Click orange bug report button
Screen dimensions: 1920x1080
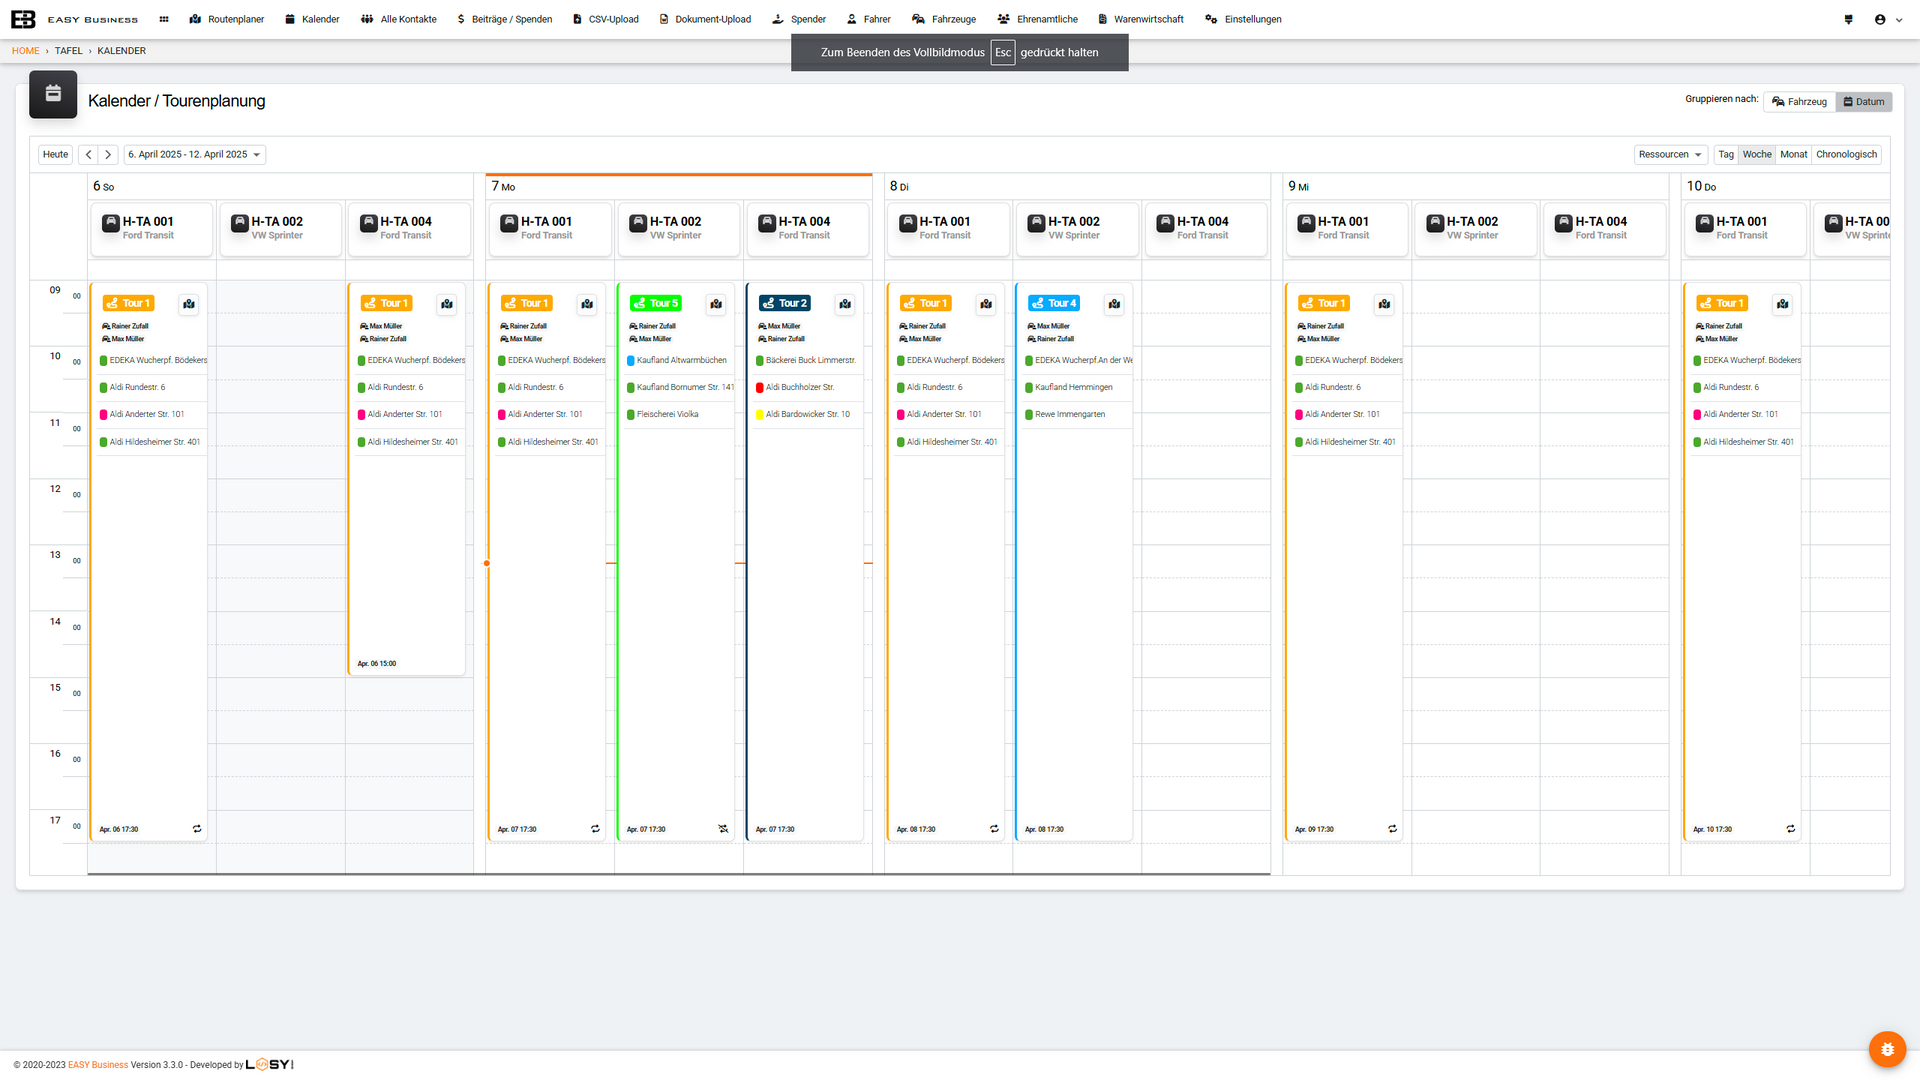click(x=1887, y=1049)
